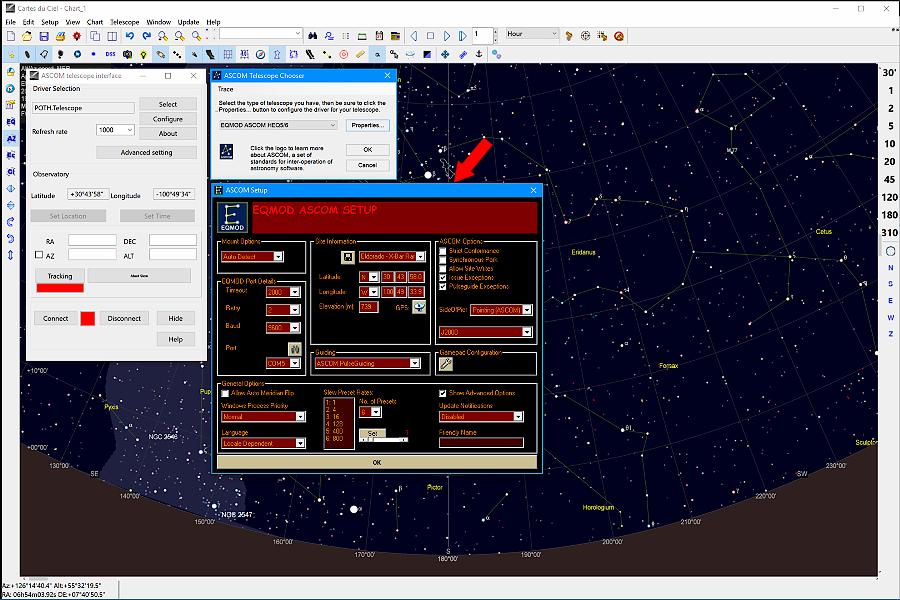Uncheck the Issue Exceptions checkbox
Image resolution: width=900 pixels, height=600 pixels.
(443, 277)
